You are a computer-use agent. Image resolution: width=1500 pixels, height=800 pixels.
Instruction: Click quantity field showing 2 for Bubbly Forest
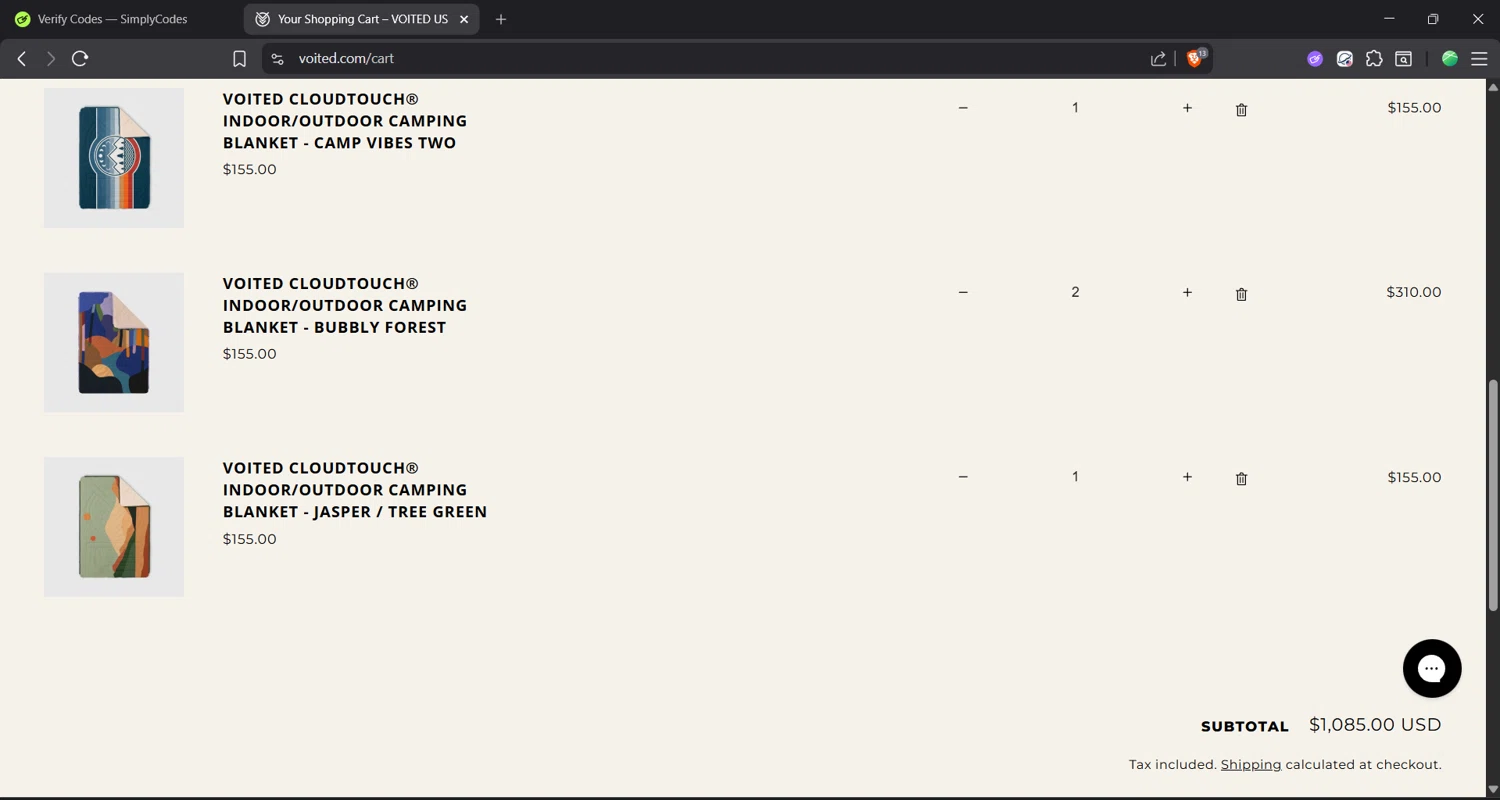coord(1075,292)
